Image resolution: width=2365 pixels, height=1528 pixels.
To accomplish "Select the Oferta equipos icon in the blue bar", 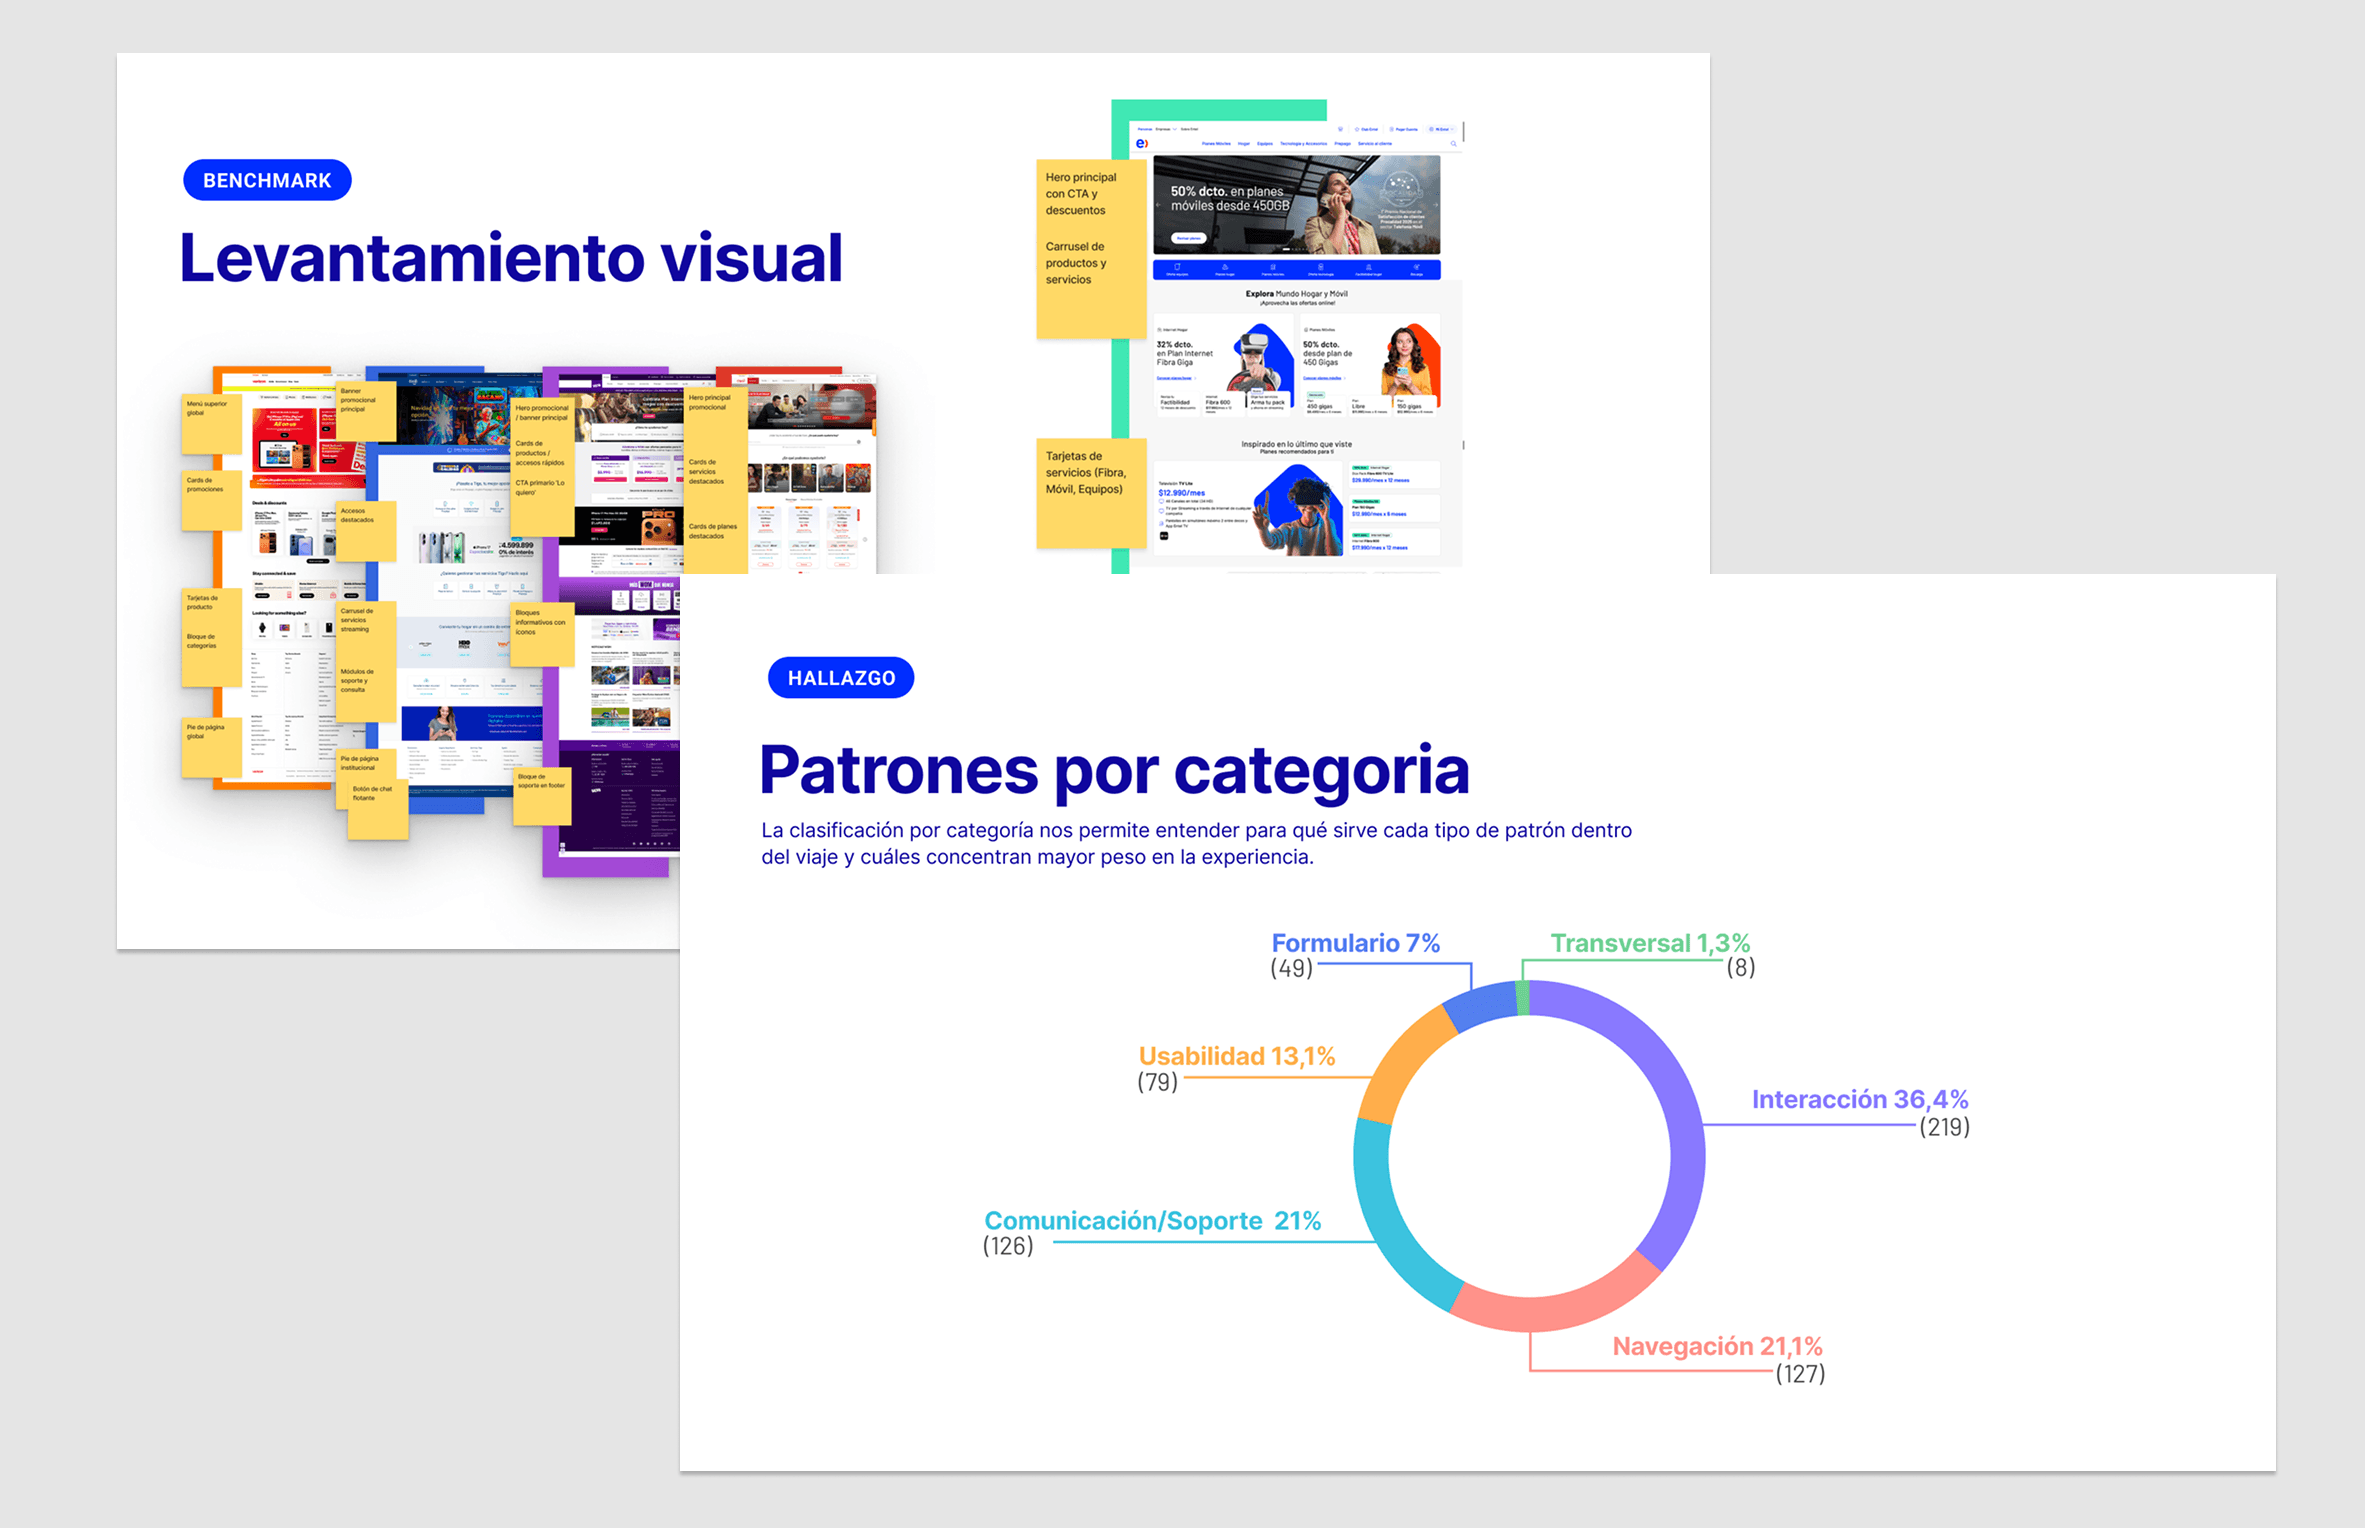I will click(1177, 268).
